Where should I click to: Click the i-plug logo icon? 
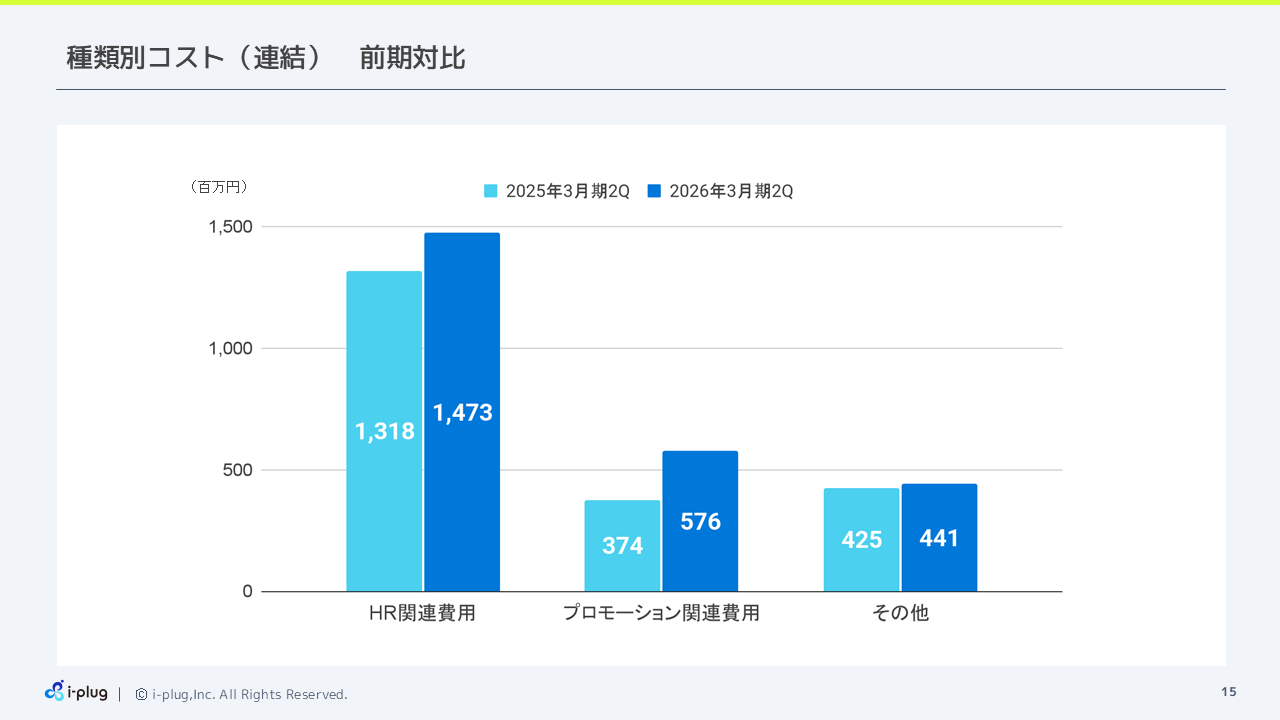(55, 691)
